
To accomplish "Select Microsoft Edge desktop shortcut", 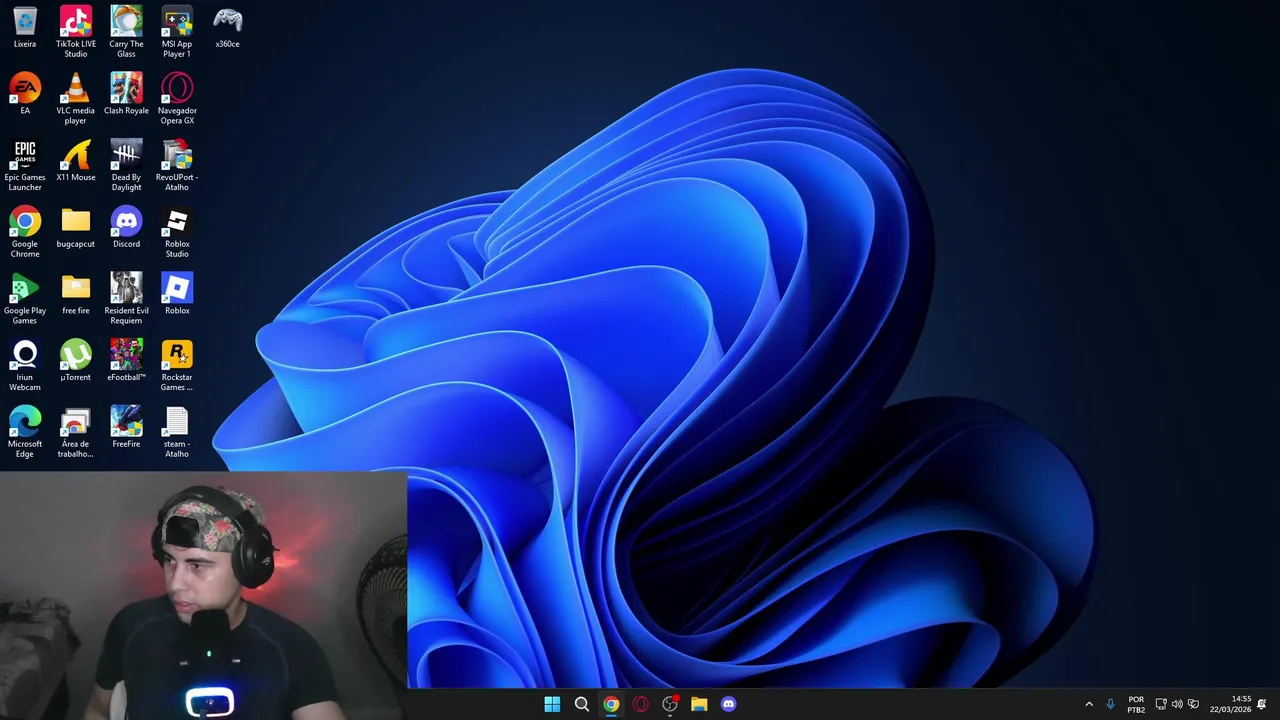I will 25,432.
